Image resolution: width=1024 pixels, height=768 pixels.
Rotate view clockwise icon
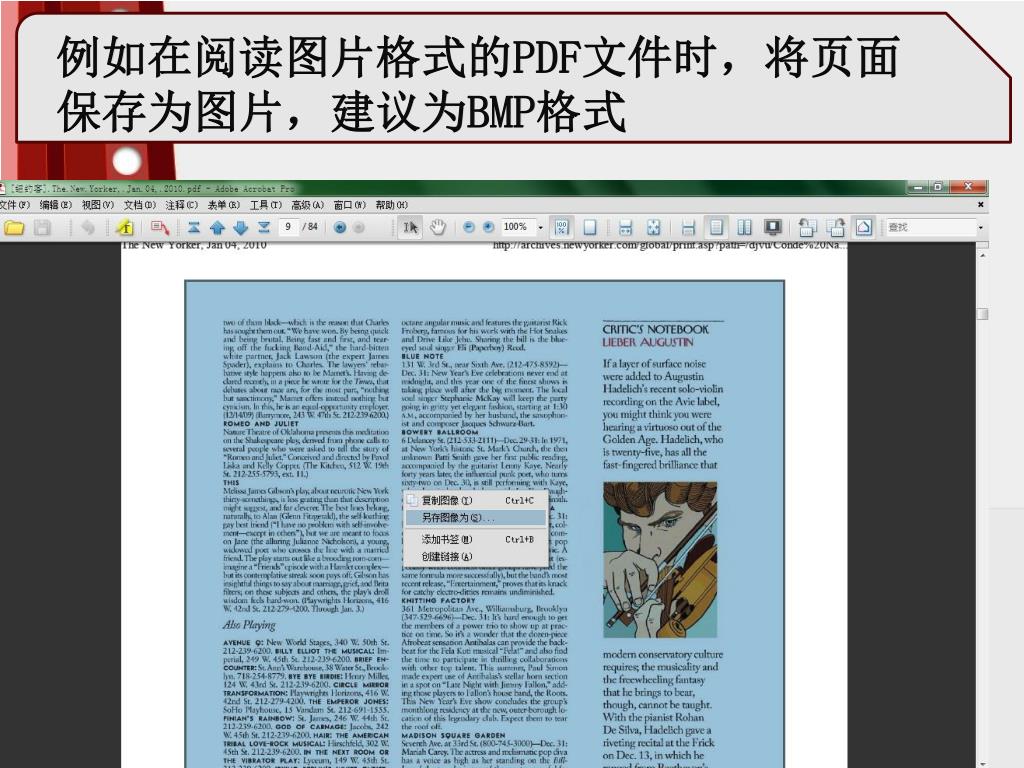point(835,227)
